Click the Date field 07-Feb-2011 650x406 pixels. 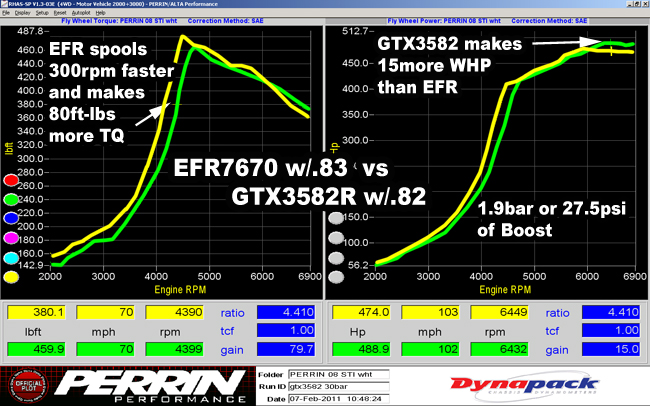pos(339,399)
